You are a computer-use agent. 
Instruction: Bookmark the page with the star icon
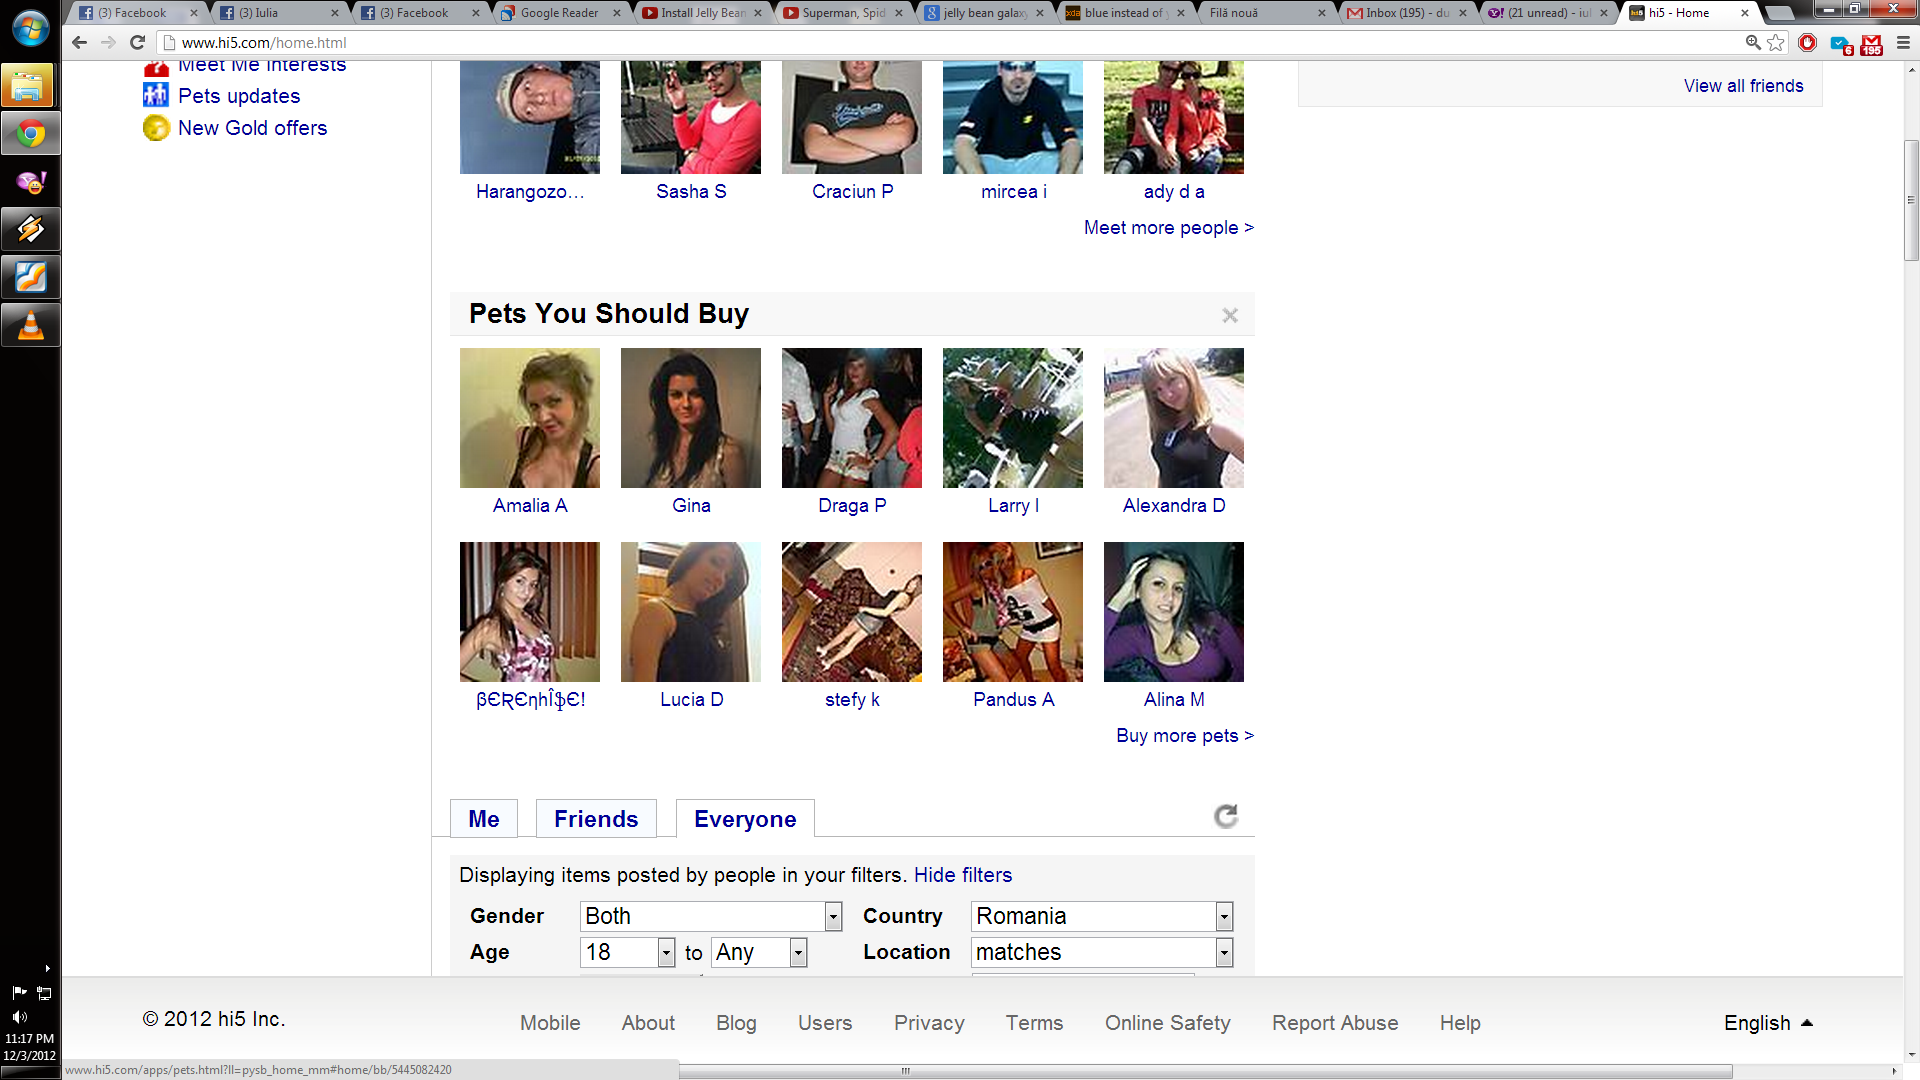(1776, 43)
